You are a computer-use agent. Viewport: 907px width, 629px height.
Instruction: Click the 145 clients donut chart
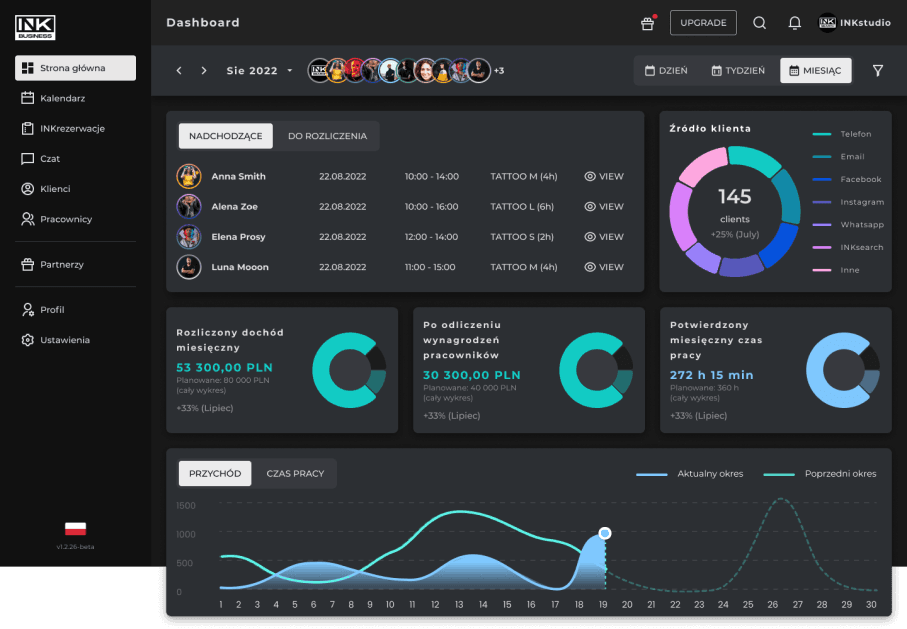tap(735, 212)
